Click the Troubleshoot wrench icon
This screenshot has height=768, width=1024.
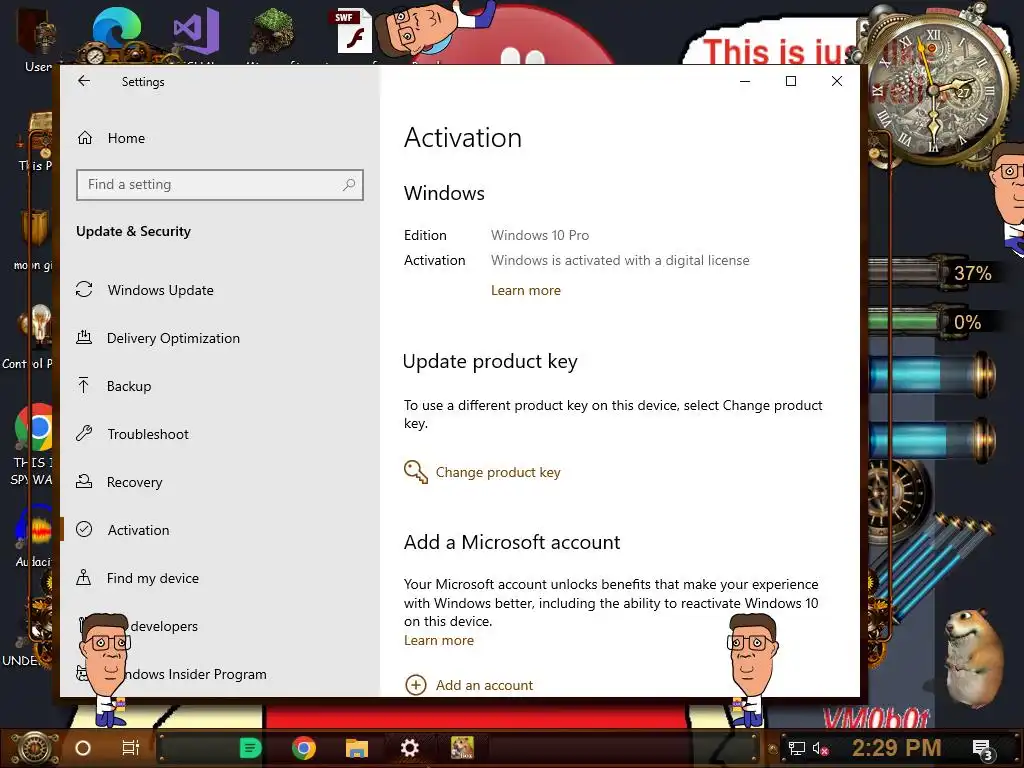tap(84, 433)
